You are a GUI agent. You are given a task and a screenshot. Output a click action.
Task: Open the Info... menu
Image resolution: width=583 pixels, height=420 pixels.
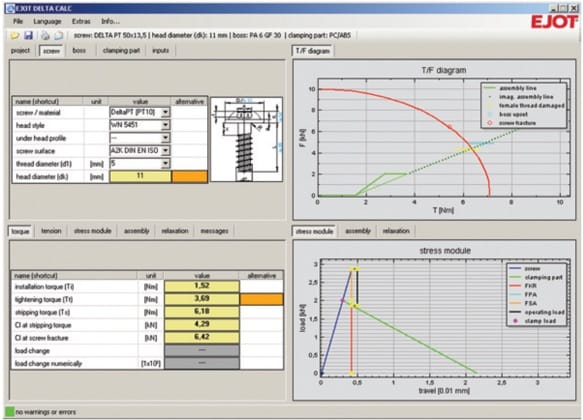tap(110, 22)
